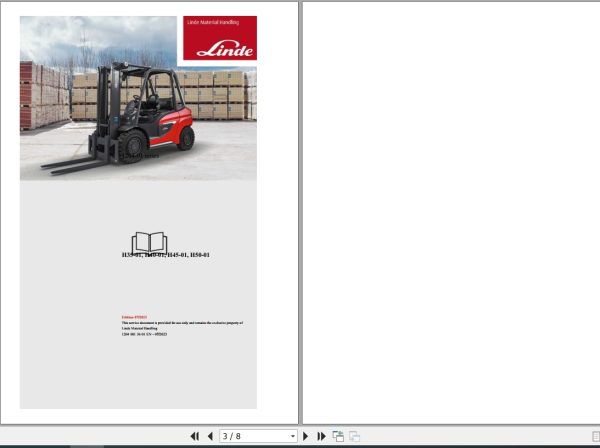The image size is (600, 448).
Task: Click the red Edition text line
Action: tap(134, 317)
